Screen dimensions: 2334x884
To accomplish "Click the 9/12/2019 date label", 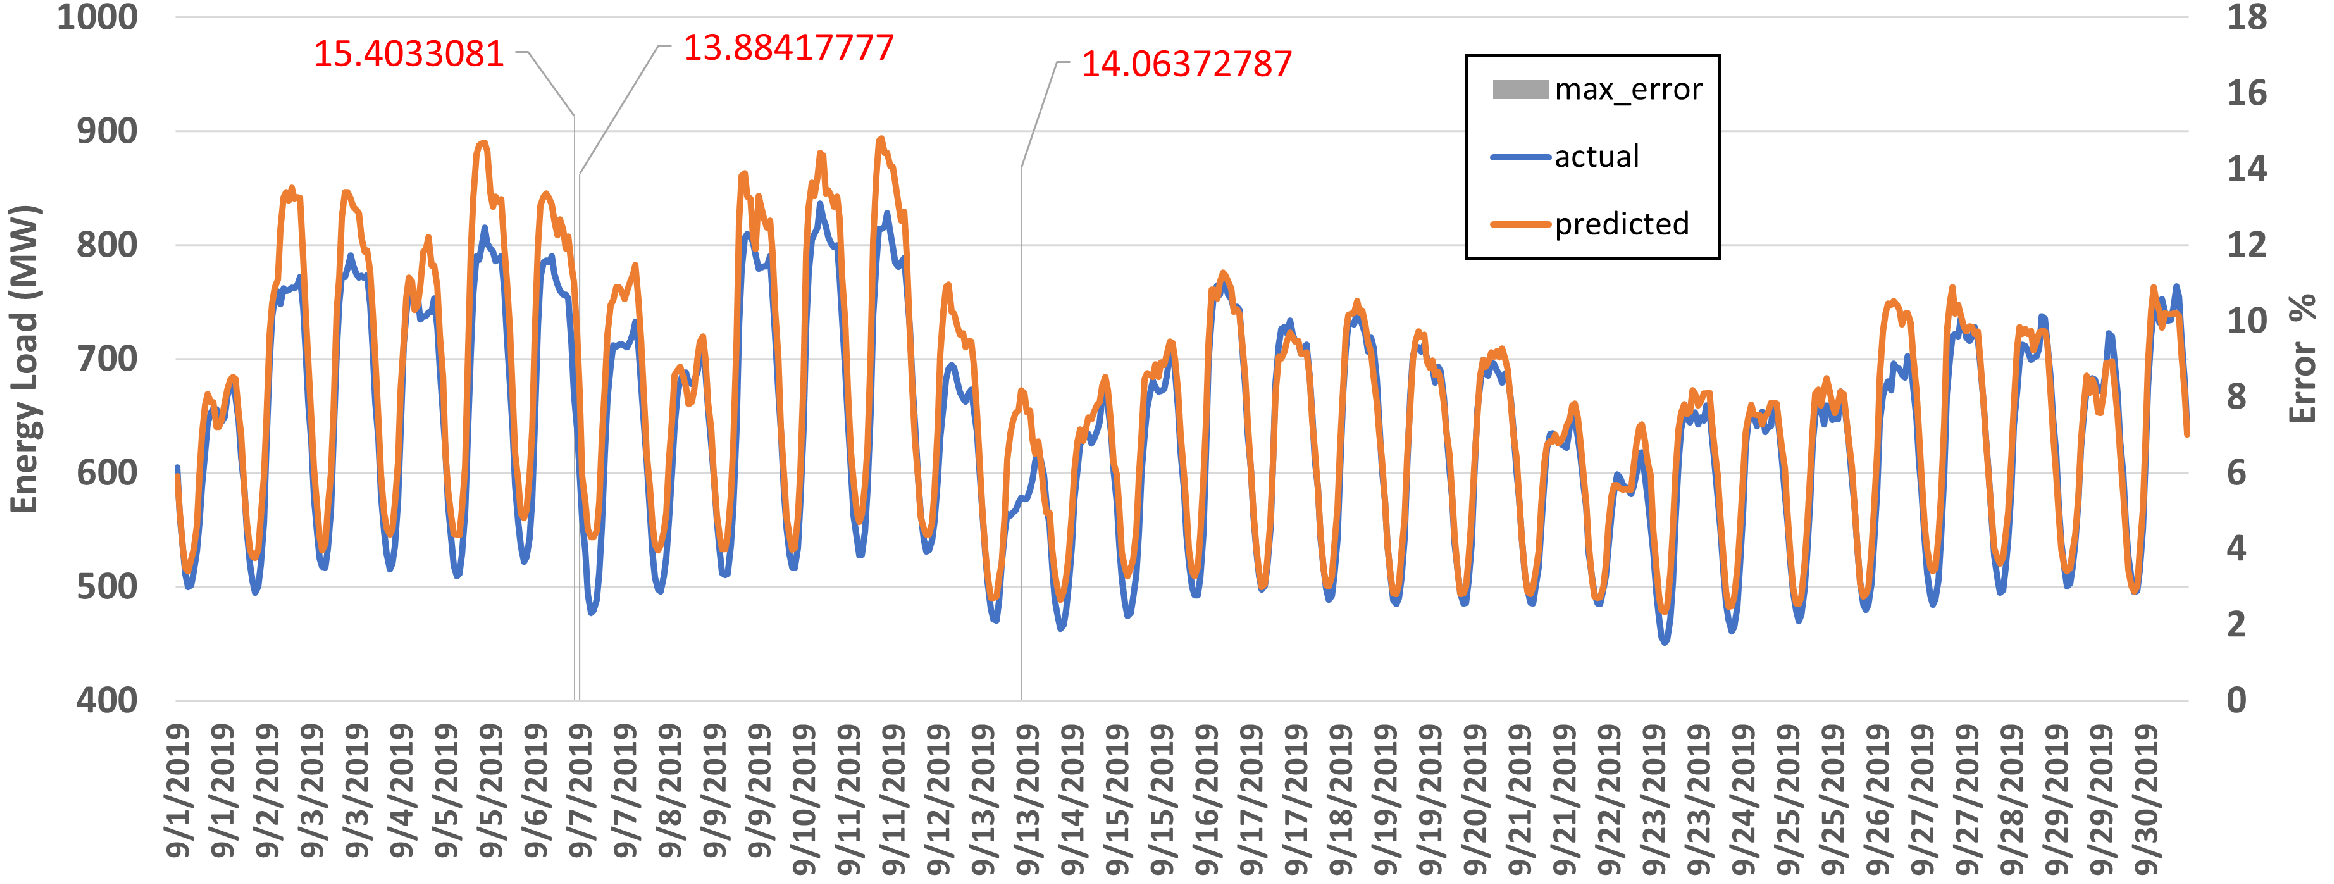I will [938, 800].
